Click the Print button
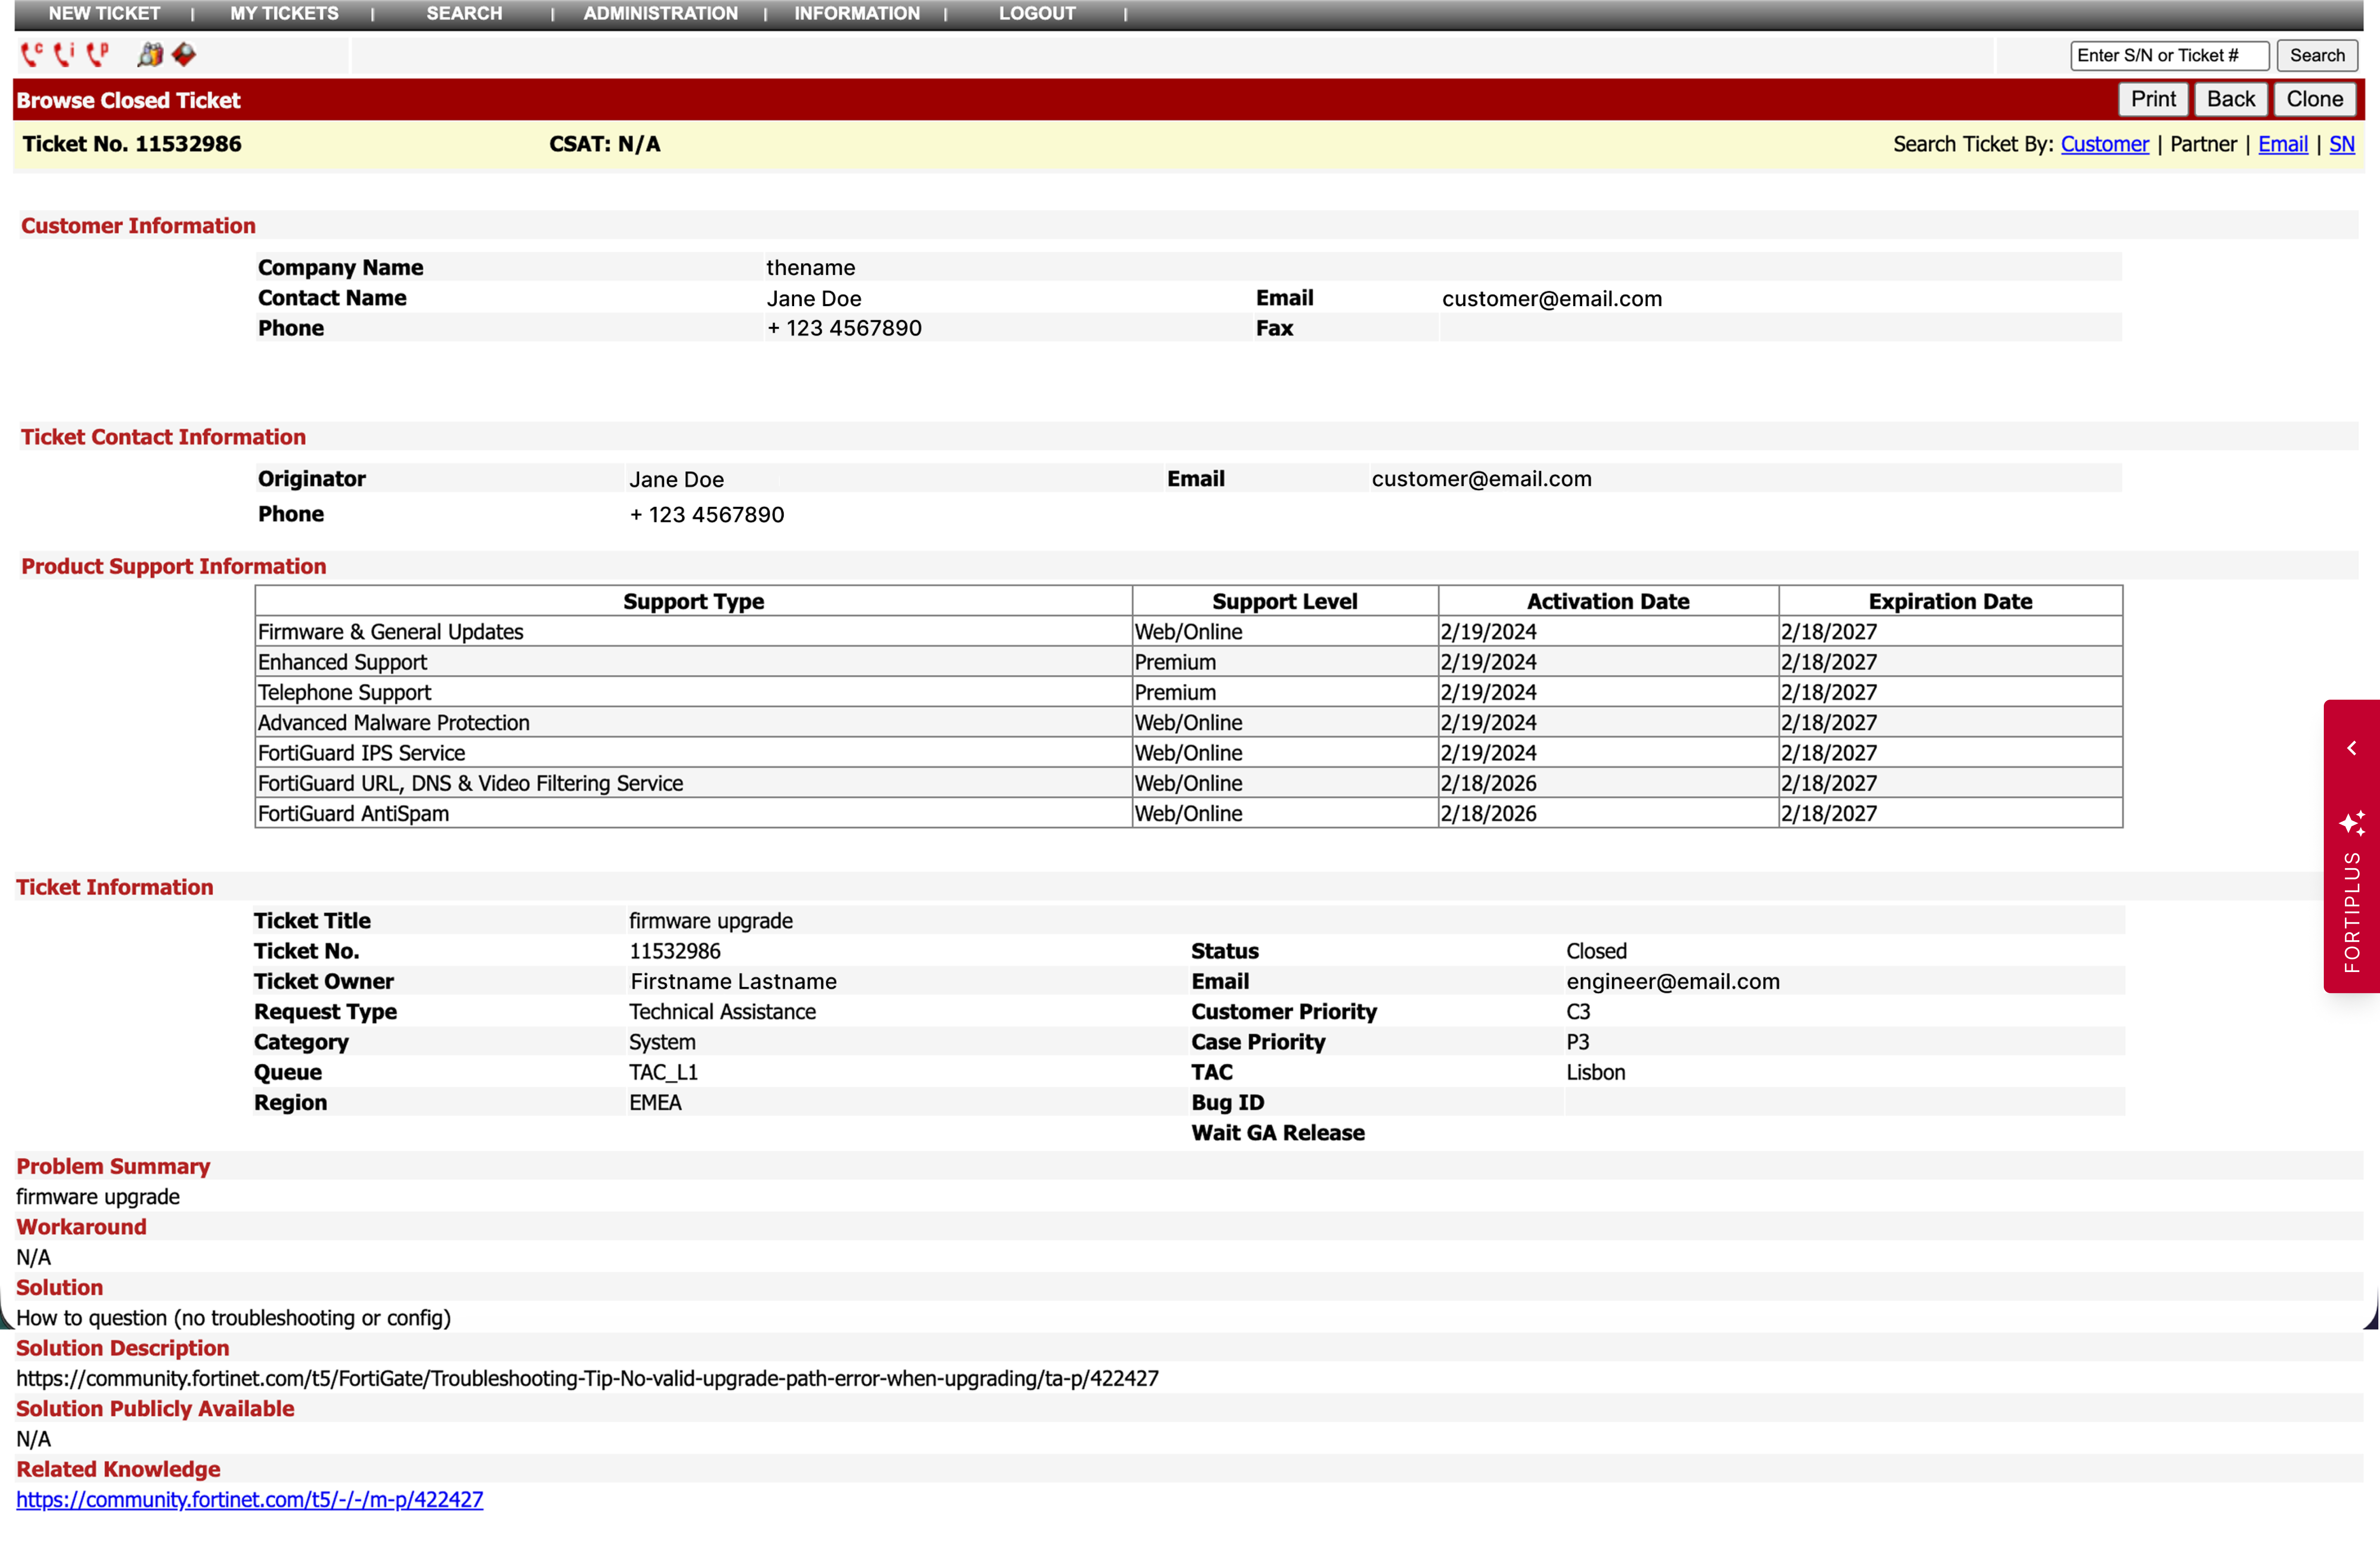The height and width of the screenshot is (1544, 2380). tap(2153, 99)
